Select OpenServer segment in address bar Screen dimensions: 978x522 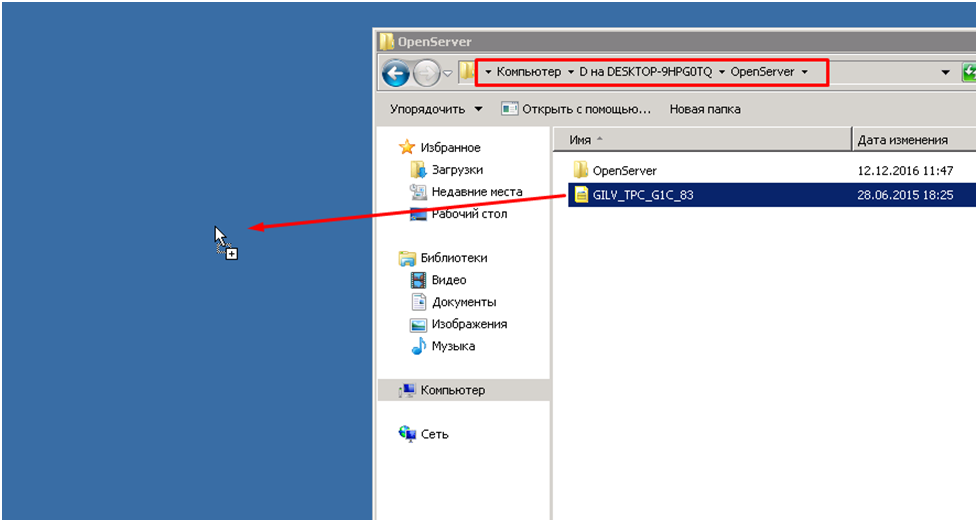[762, 72]
